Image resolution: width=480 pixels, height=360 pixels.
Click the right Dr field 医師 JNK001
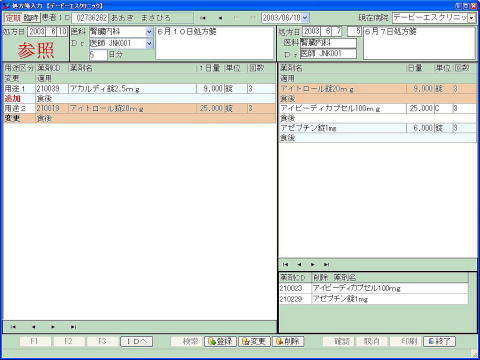pyautogui.click(x=328, y=54)
